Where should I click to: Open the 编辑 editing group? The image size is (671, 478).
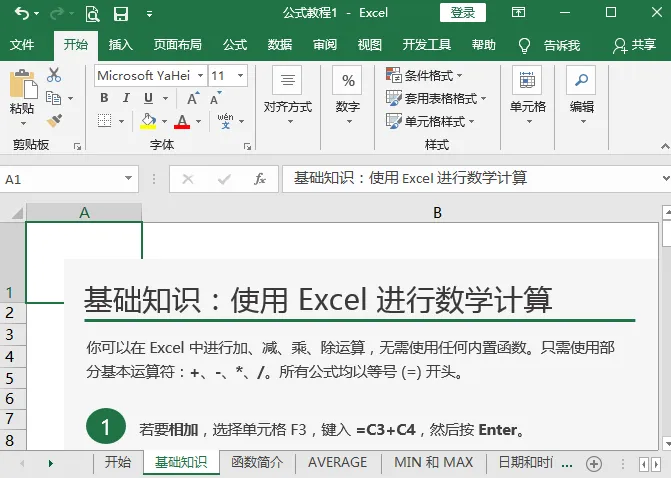coord(581,95)
